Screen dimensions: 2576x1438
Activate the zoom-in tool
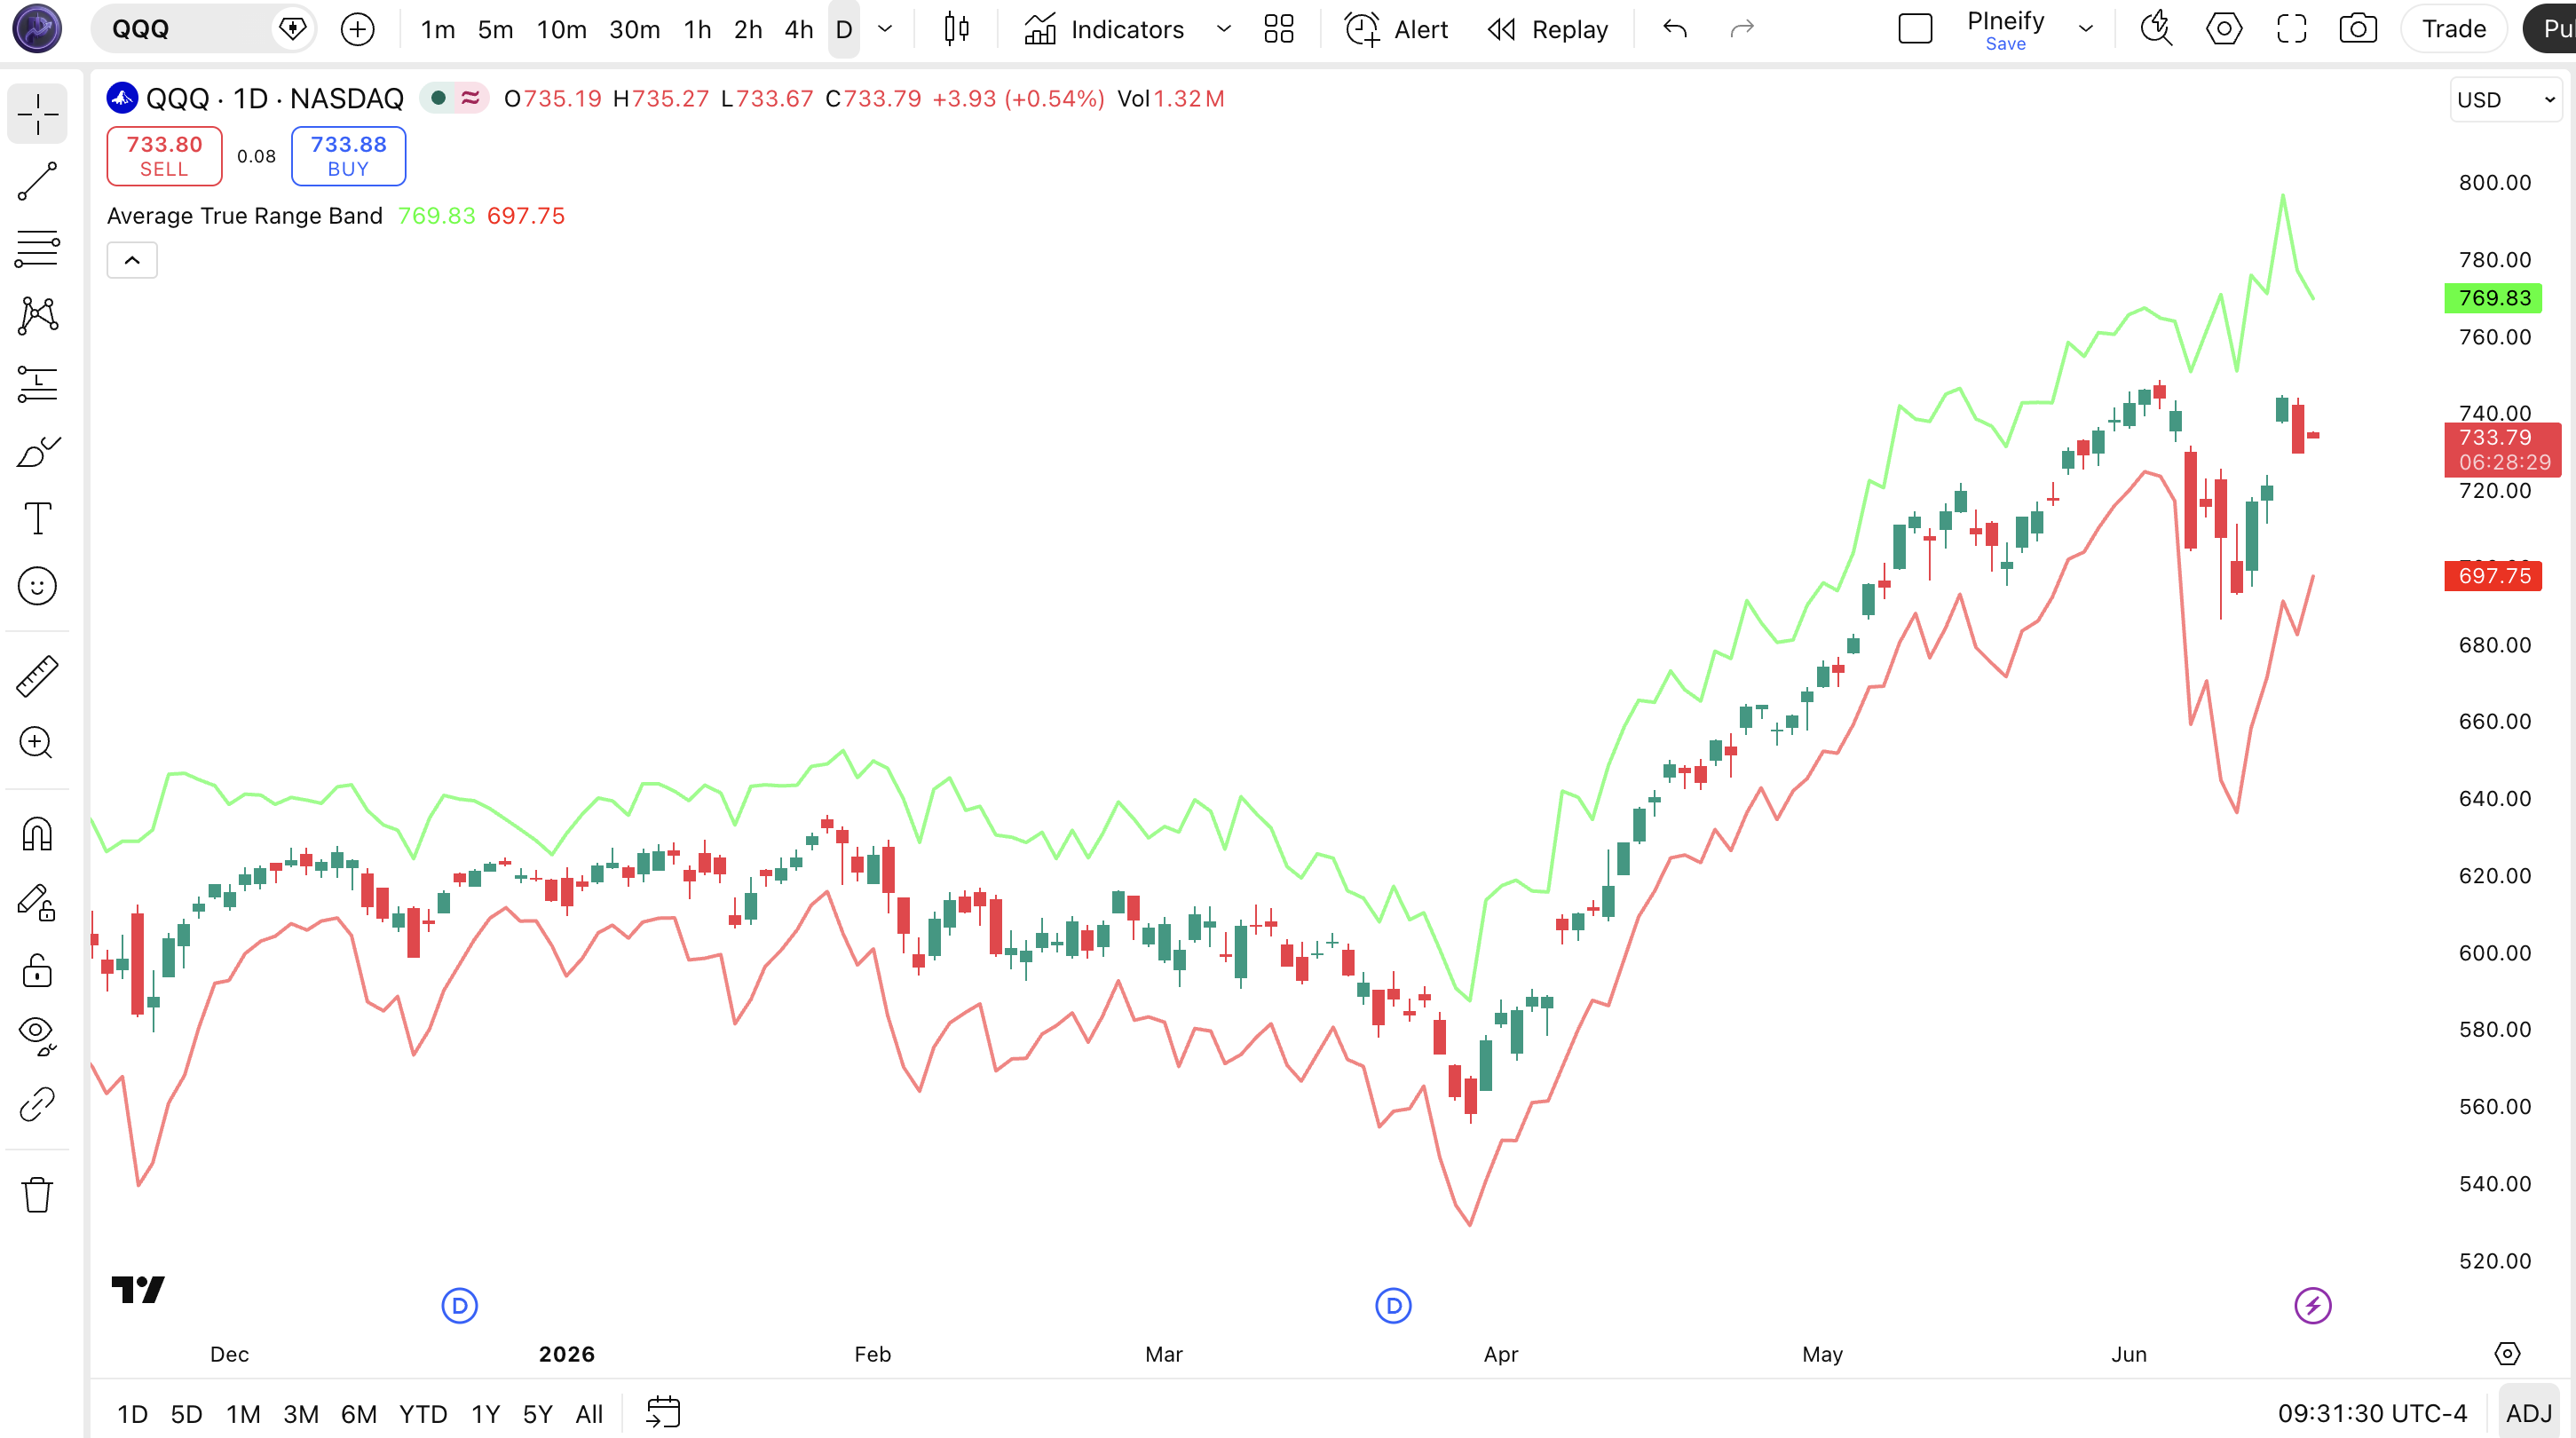pyautogui.click(x=37, y=743)
